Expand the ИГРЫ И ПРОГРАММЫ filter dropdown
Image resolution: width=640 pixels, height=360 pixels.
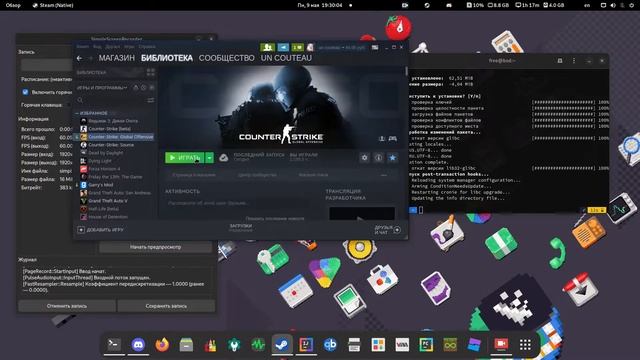click(102, 87)
